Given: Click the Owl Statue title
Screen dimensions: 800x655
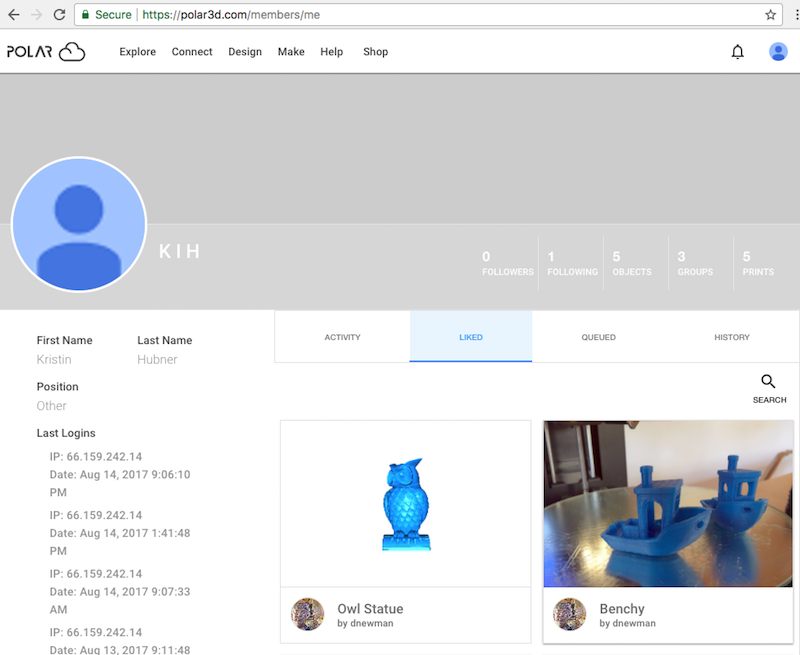Looking at the screenshot, I should [370, 609].
